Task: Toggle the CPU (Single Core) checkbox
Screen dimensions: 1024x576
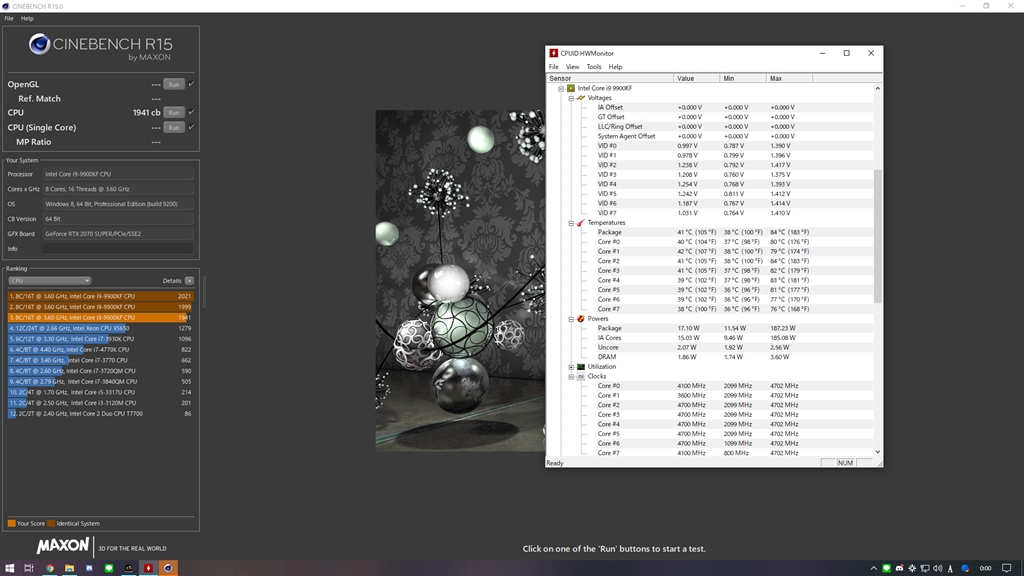Action: [191, 127]
